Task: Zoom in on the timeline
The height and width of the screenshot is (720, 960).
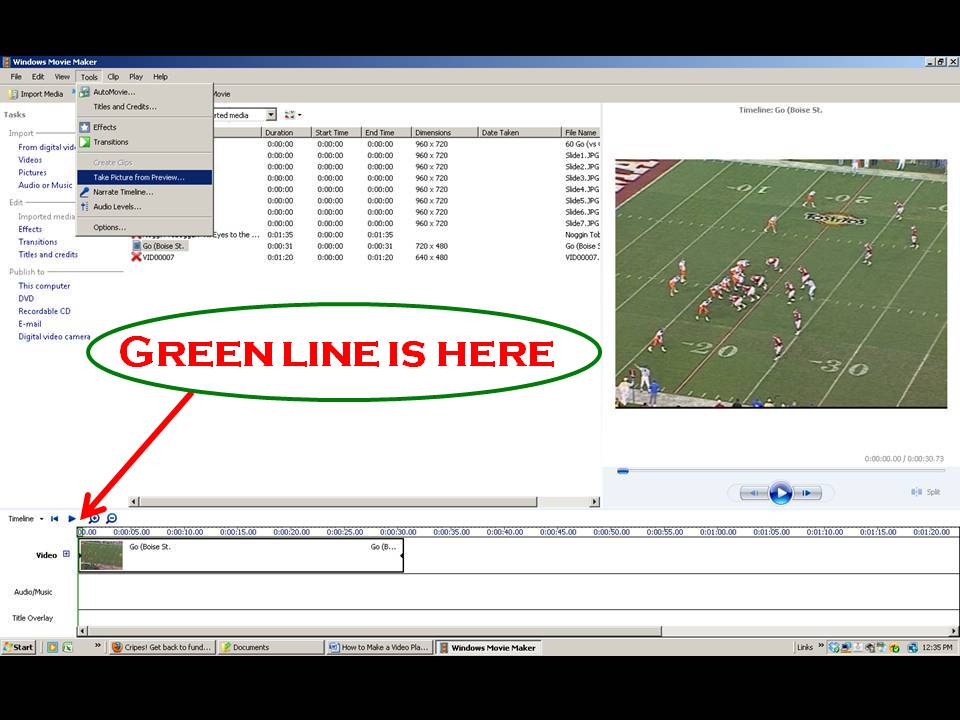Action: pos(95,519)
